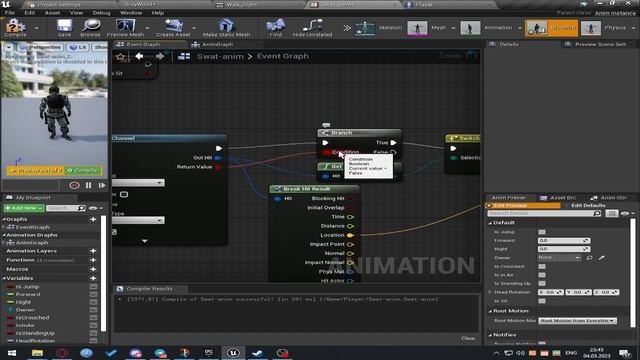
Task: Toggle visibility eye for IsJump variable
Action: pyautogui.click(x=93, y=287)
